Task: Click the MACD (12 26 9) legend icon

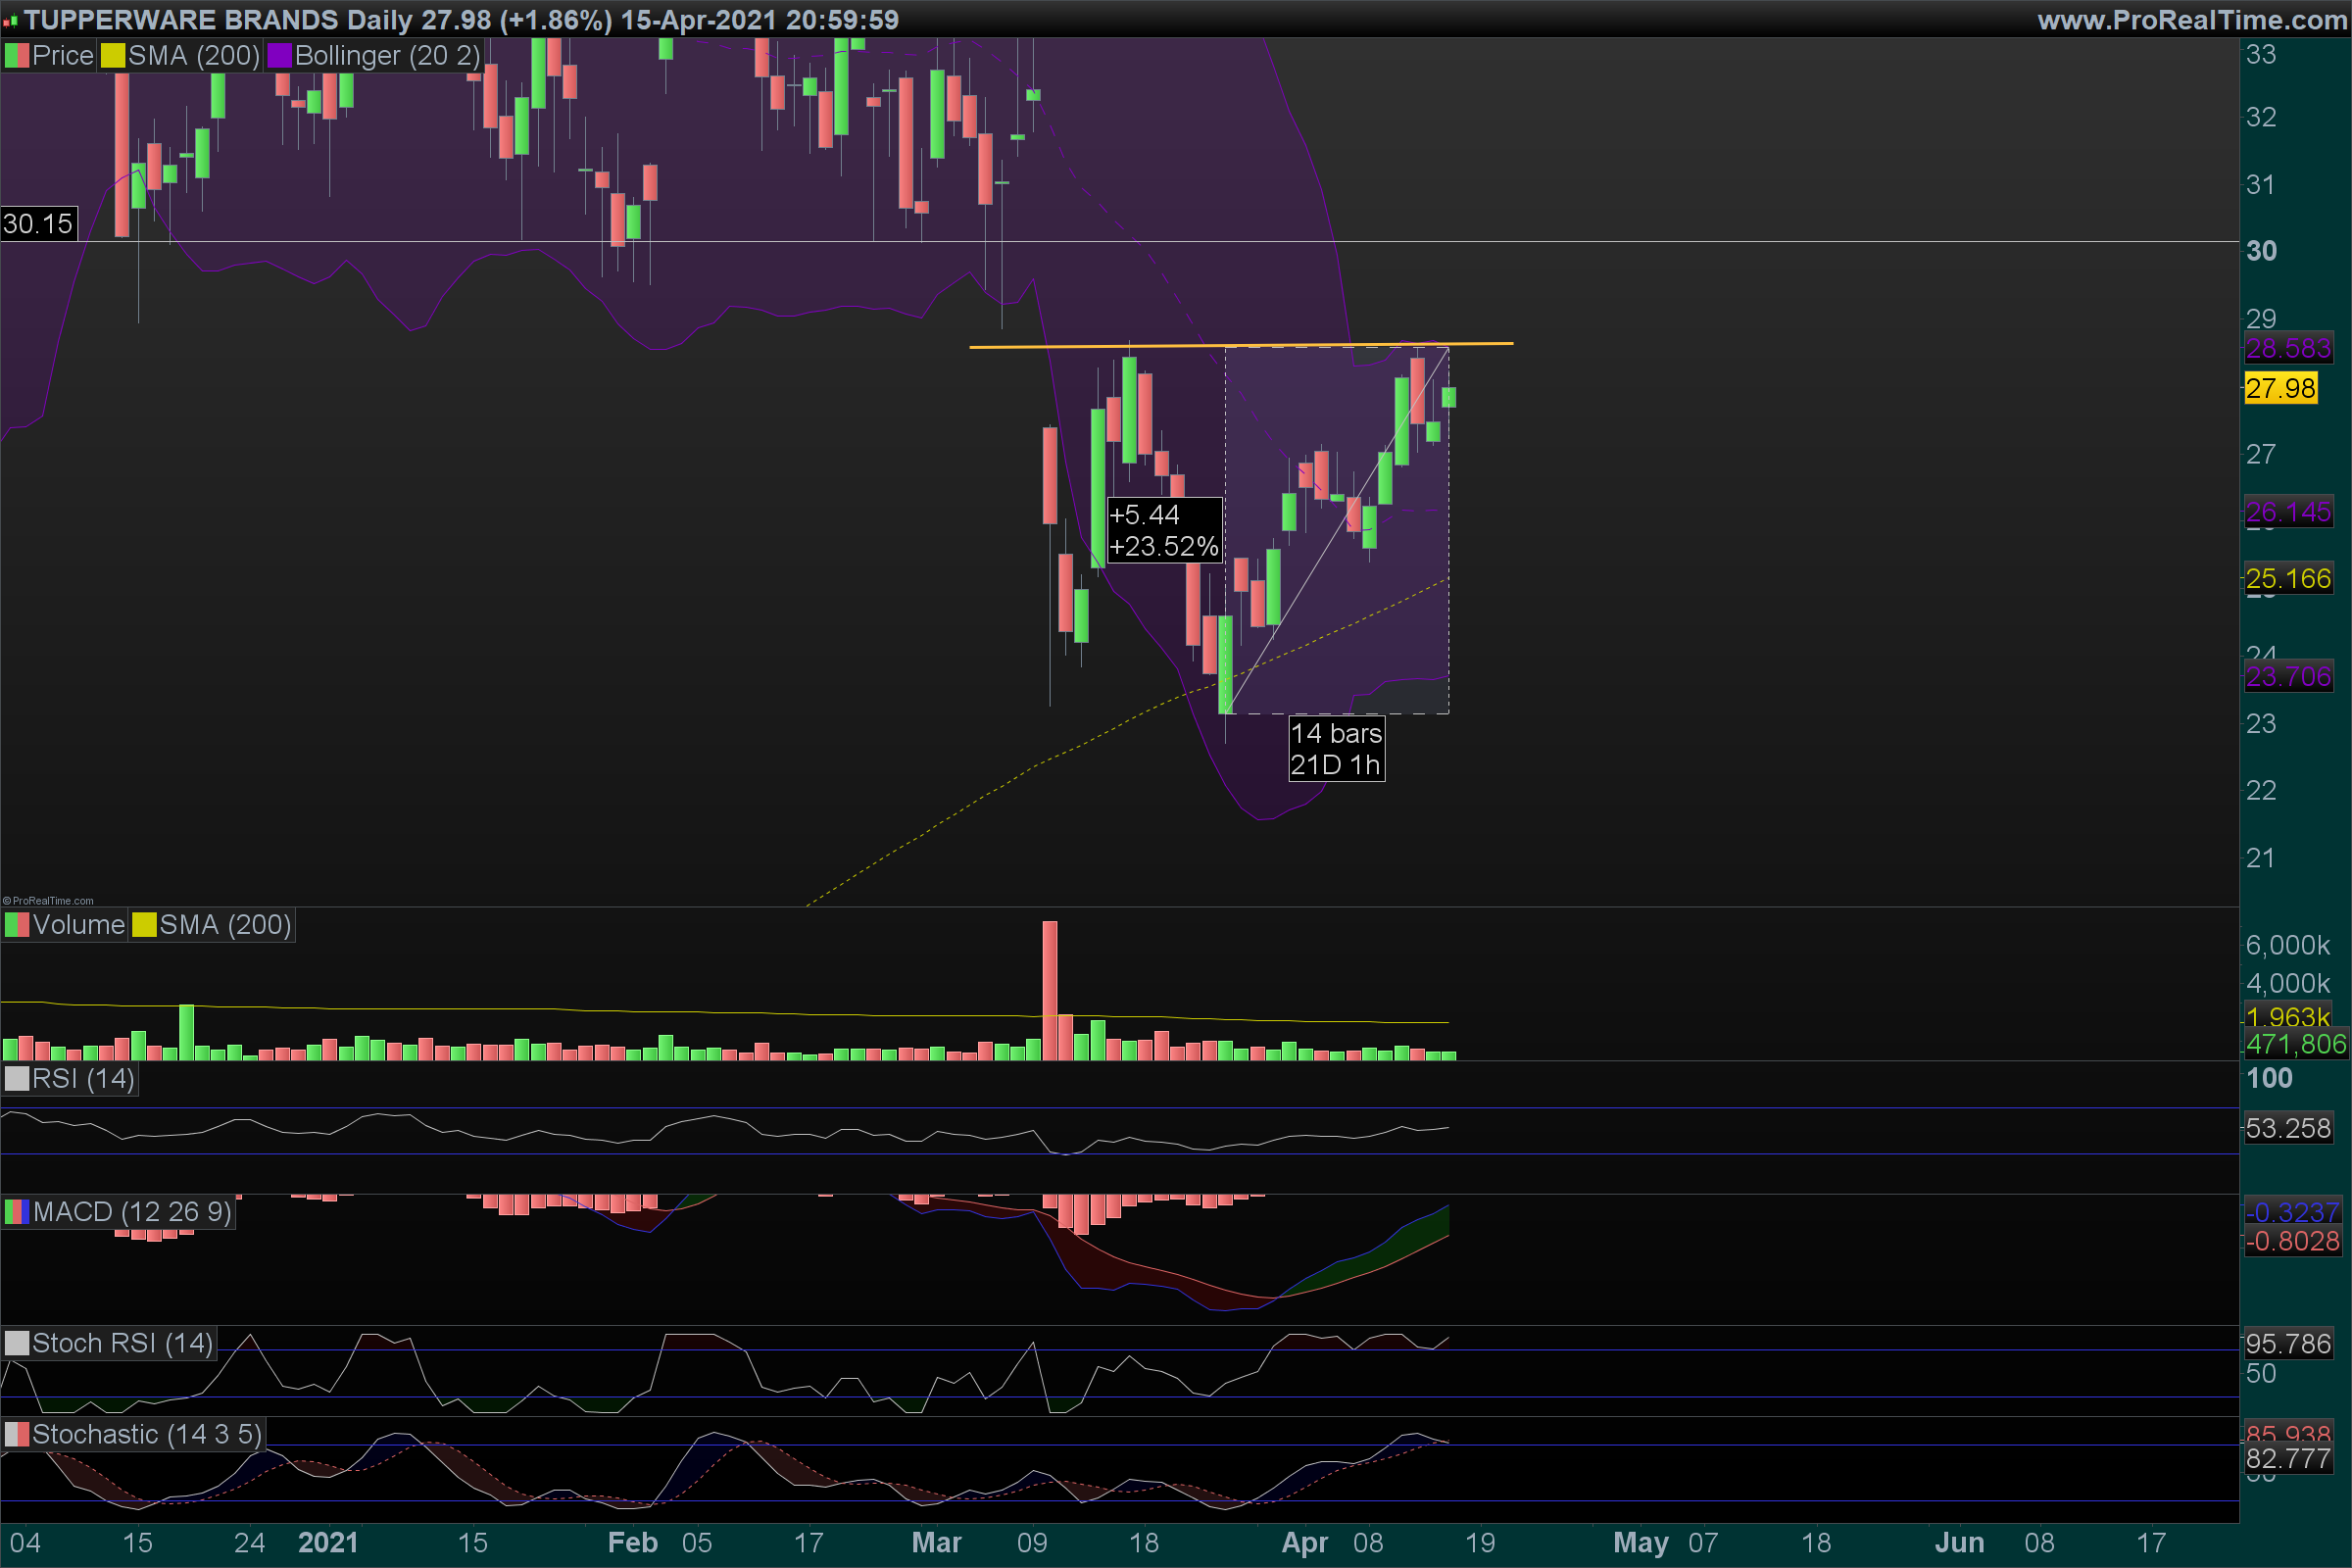Action: [x=17, y=1212]
